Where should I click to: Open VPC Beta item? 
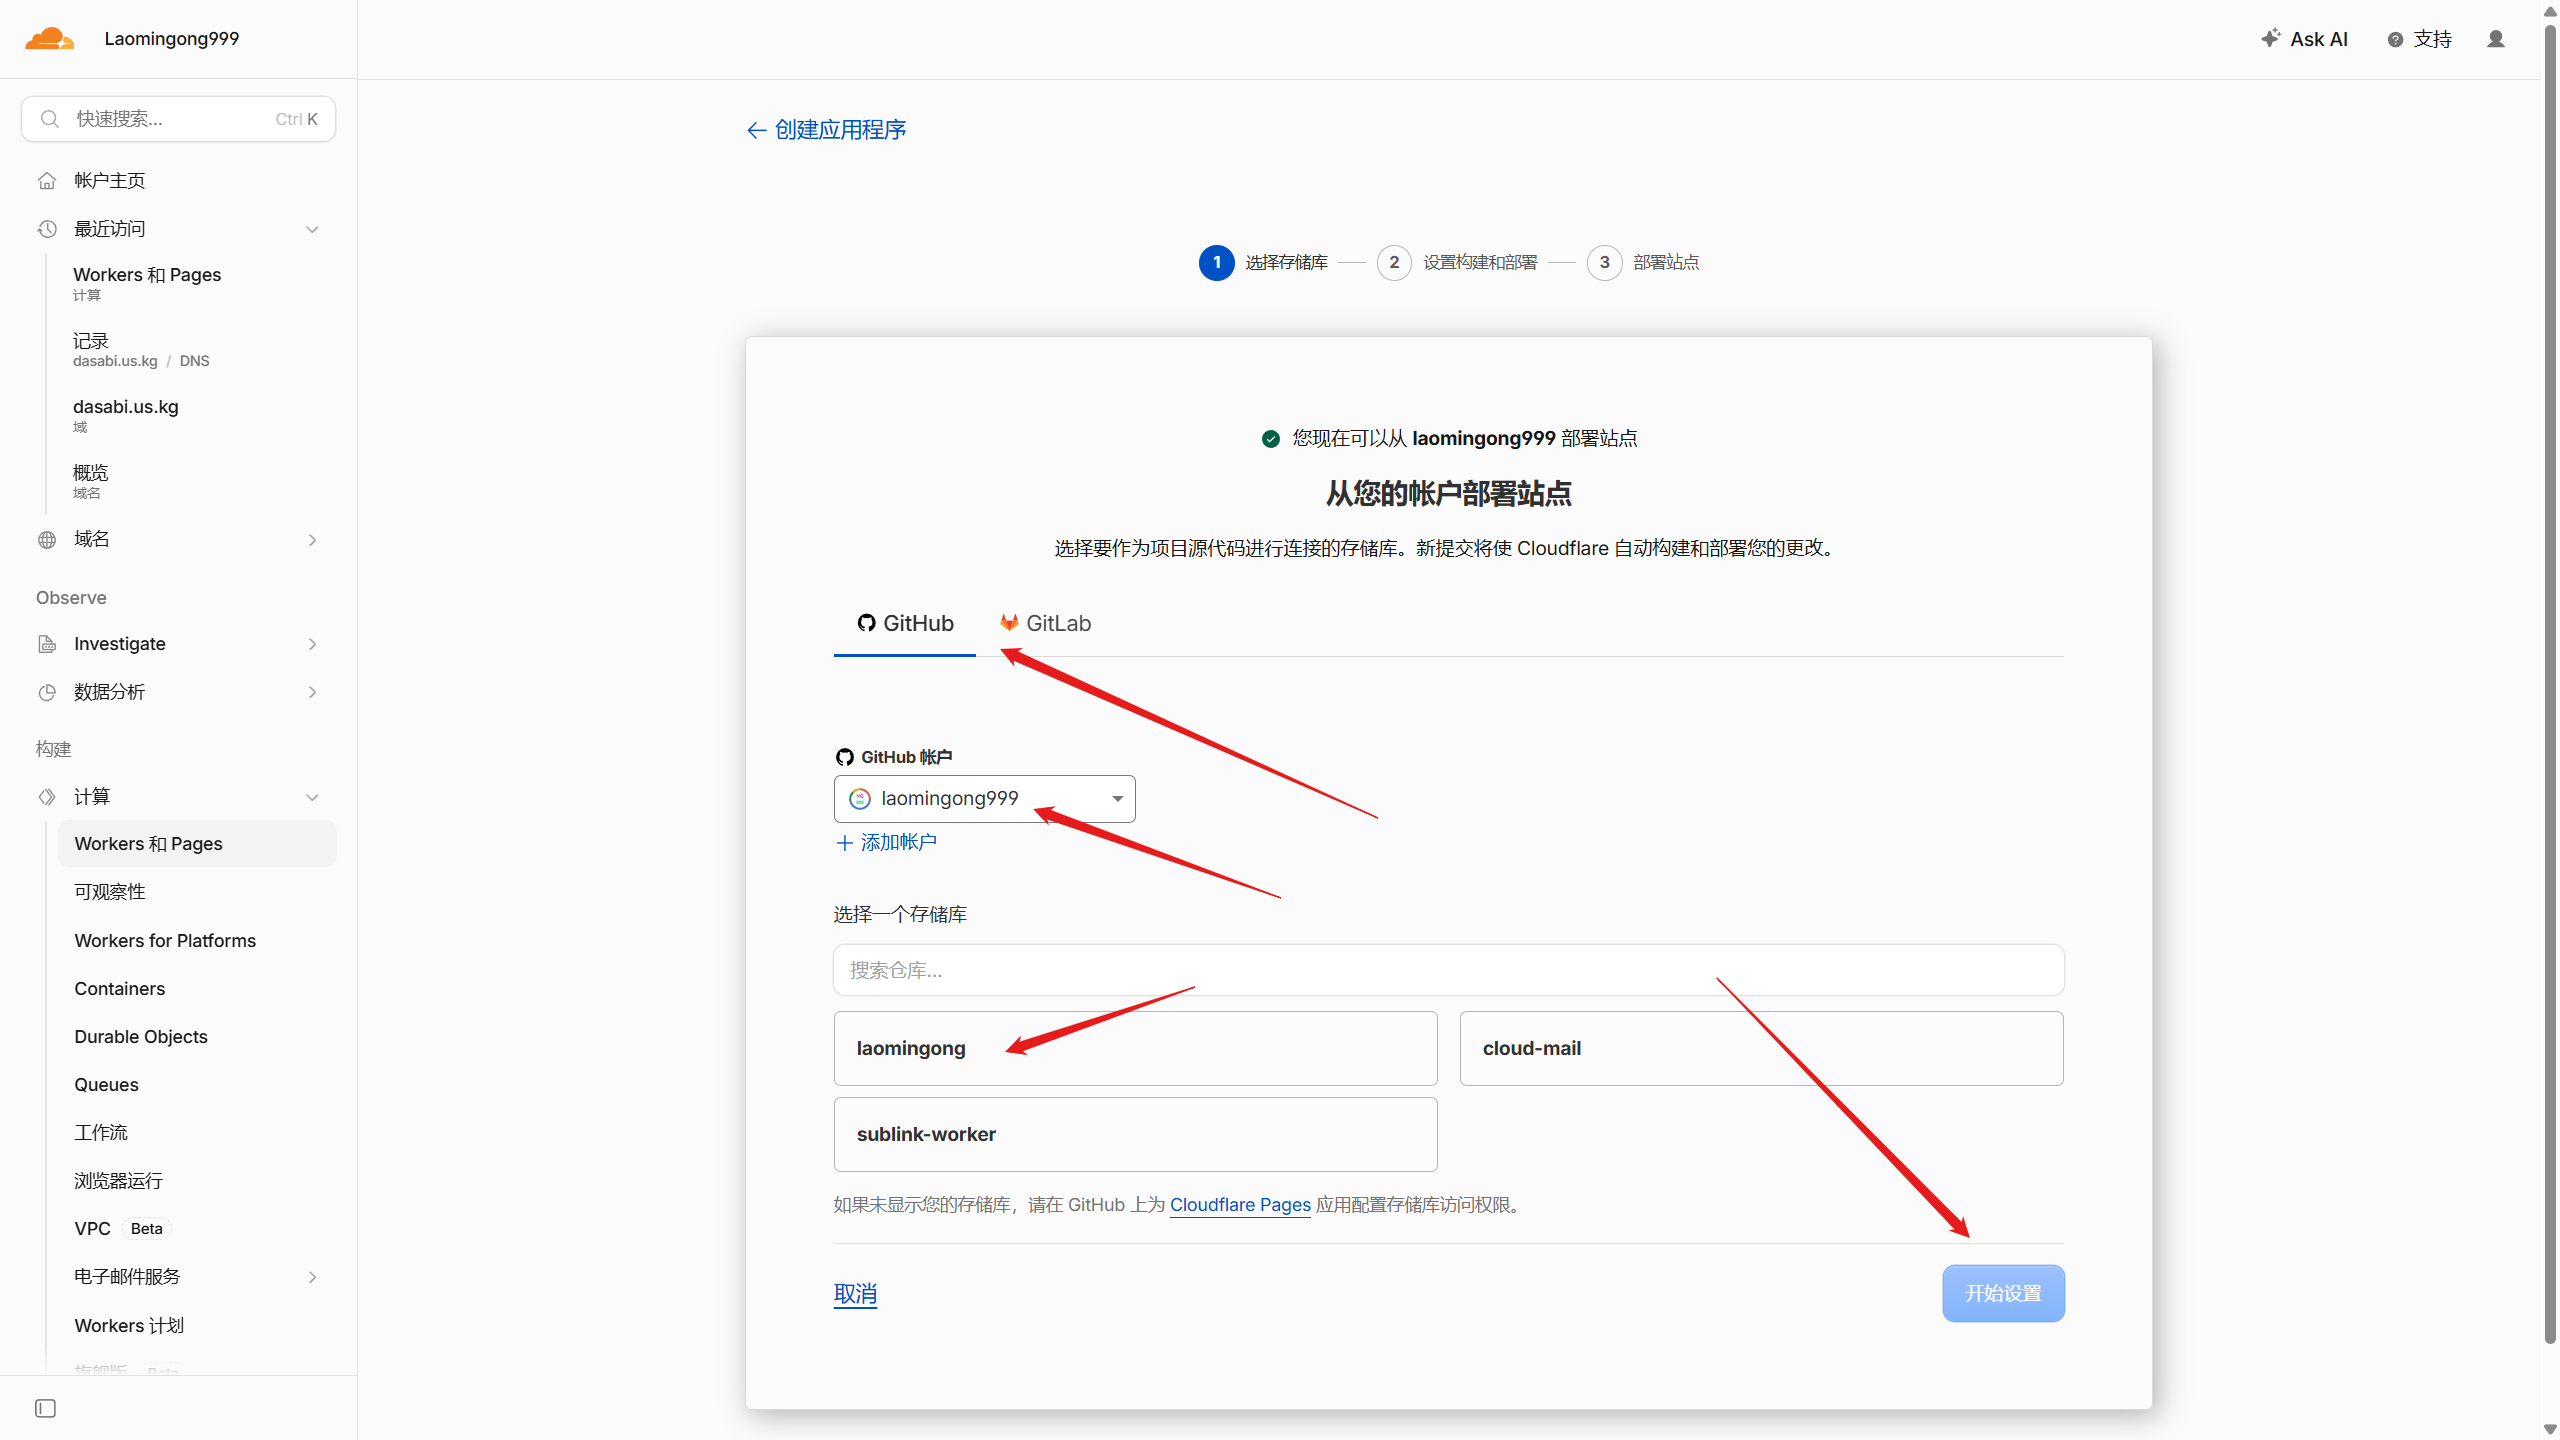tap(122, 1229)
